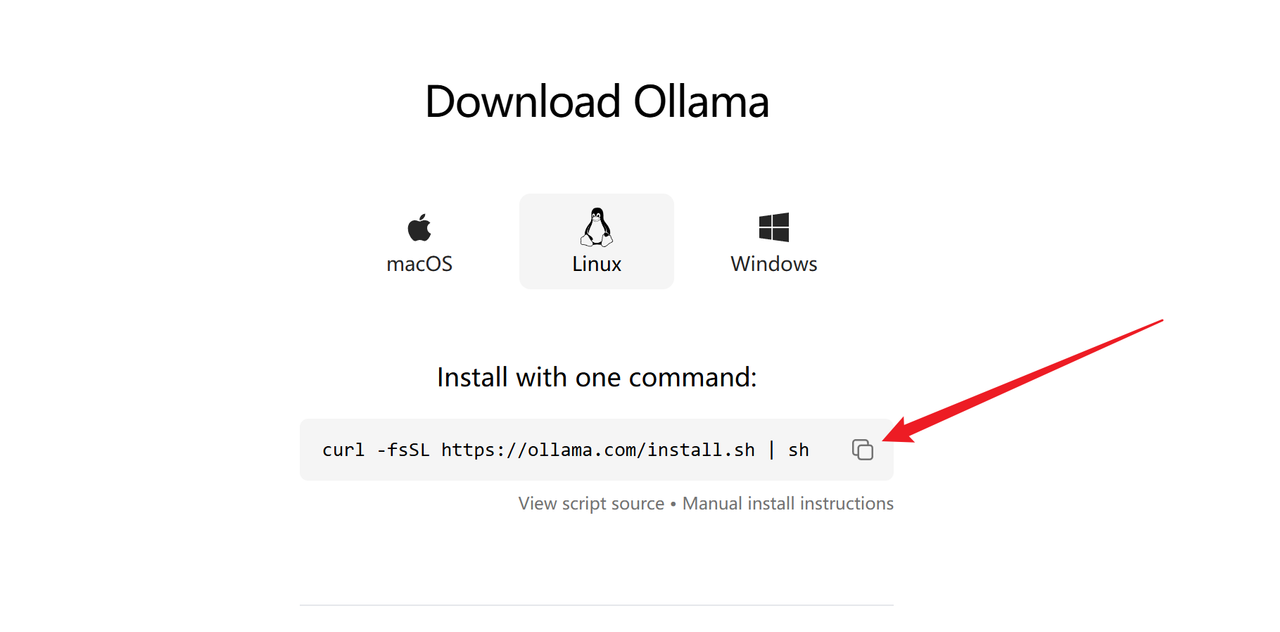
Task: Click the Download Ollama heading
Action: click(597, 102)
